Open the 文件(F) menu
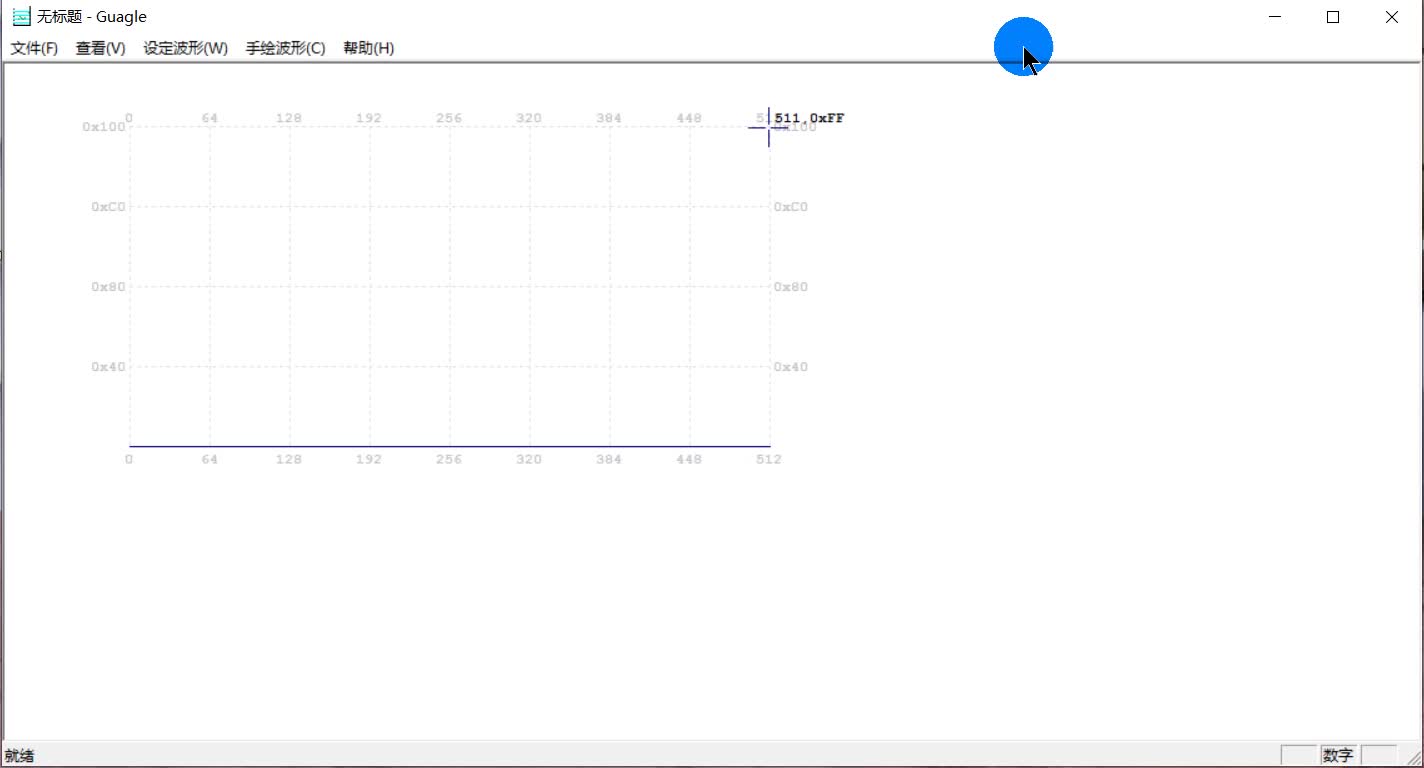The width and height of the screenshot is (1424, 768). click(x=34, y=48)
